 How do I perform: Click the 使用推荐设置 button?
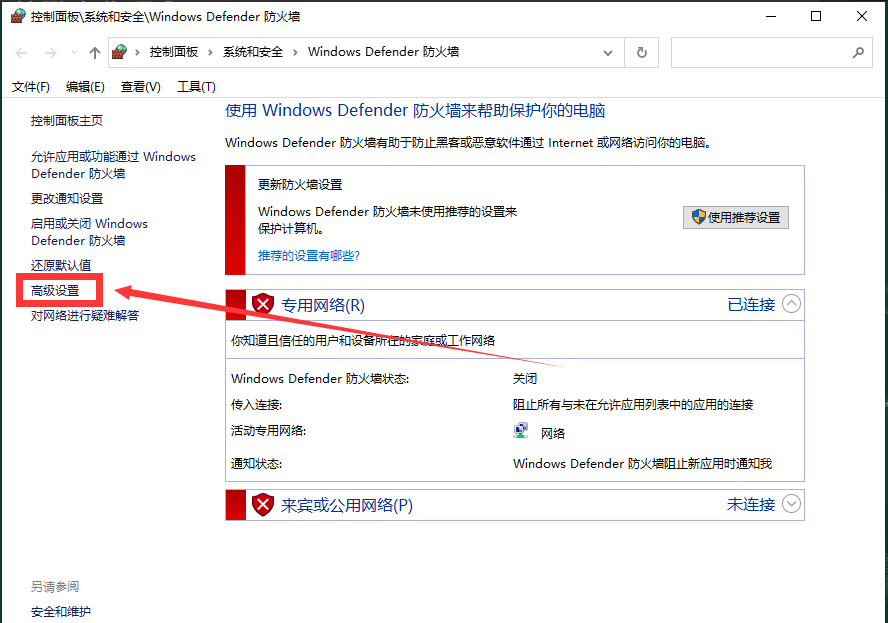pos(736,217)
